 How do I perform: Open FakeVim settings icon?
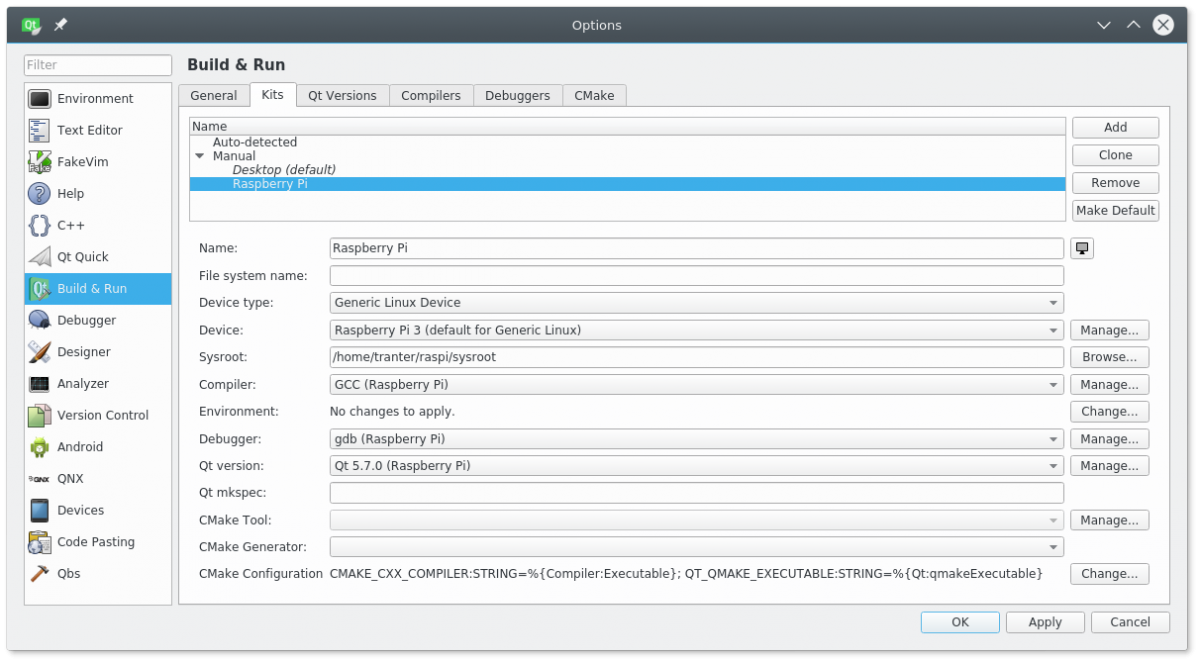[x=40, y=162]
